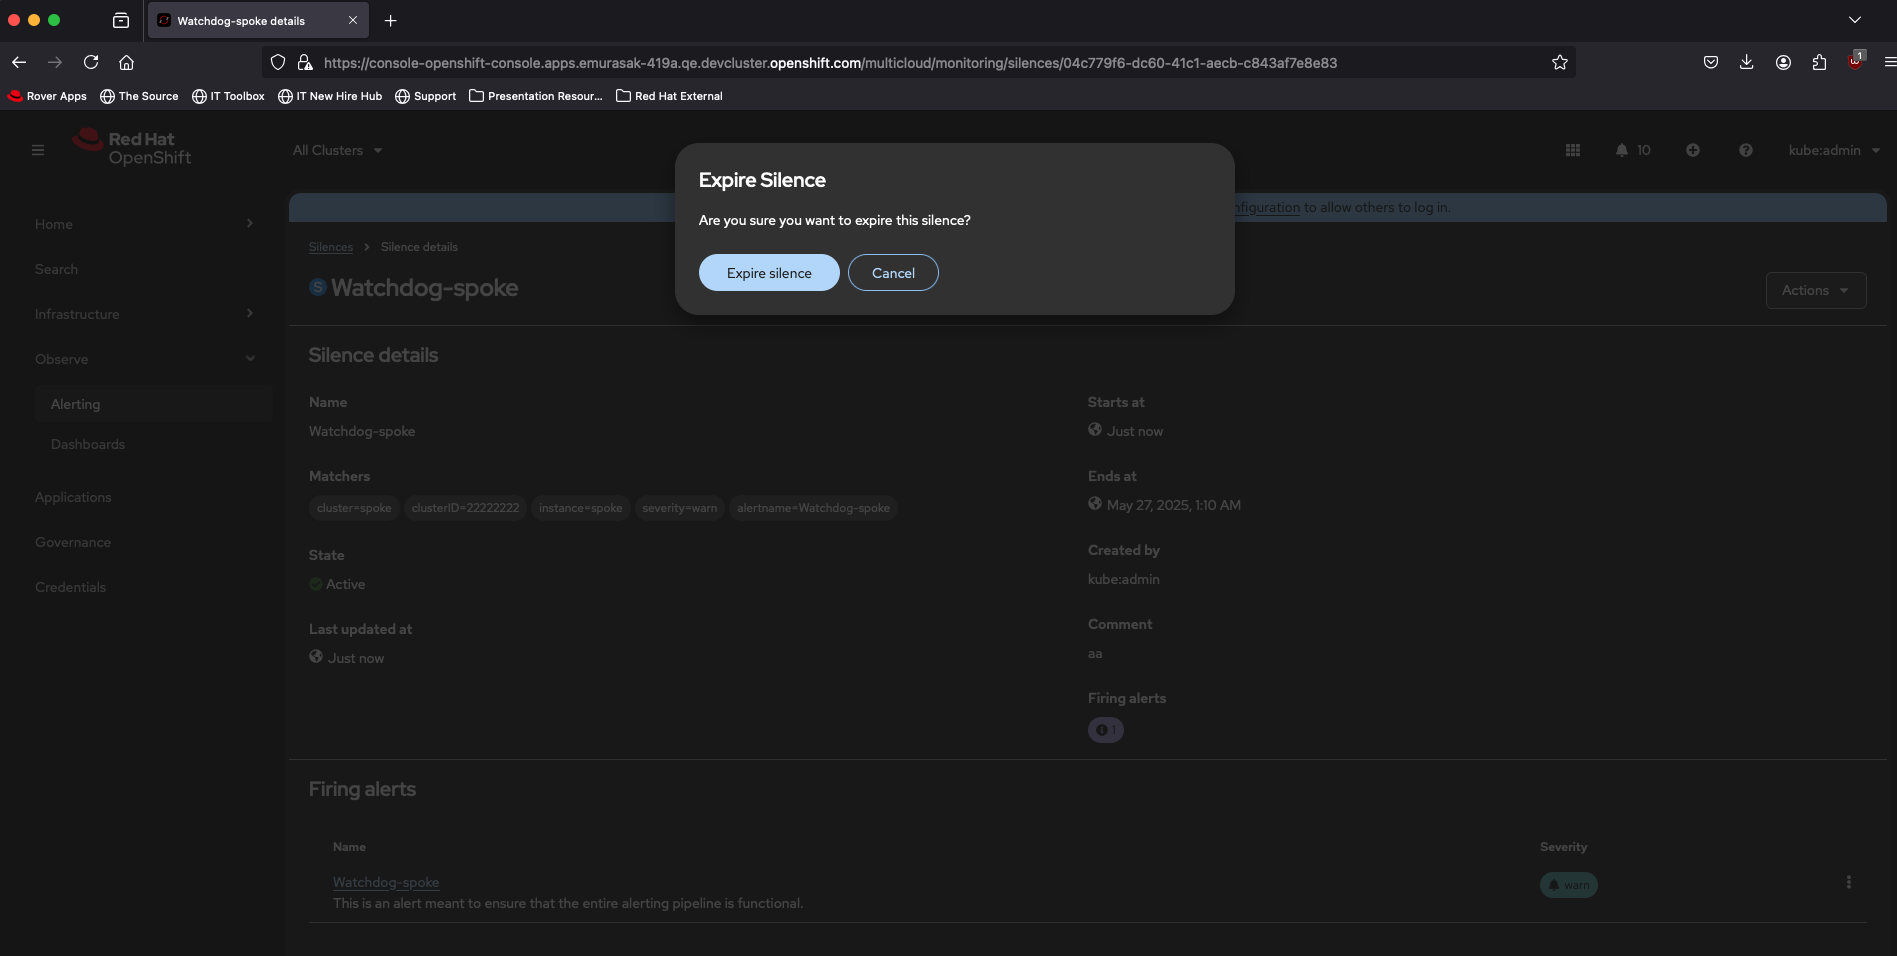Open The Source bookmark
1897x956 pixels.
pyautogui.click(x=139, y=96)
